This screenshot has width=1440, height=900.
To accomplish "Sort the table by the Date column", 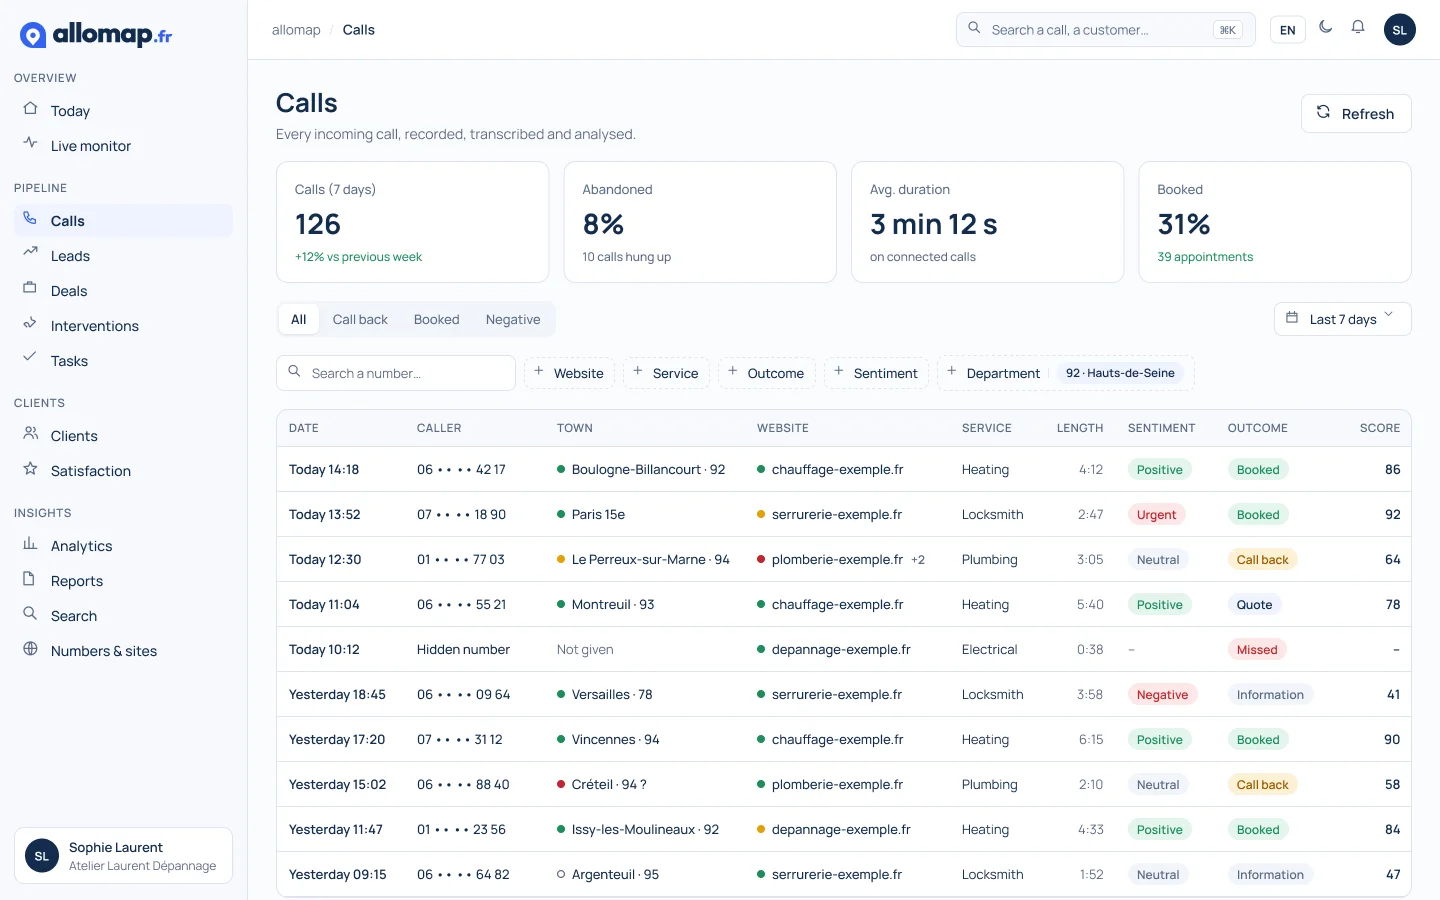I will (304, 428).
